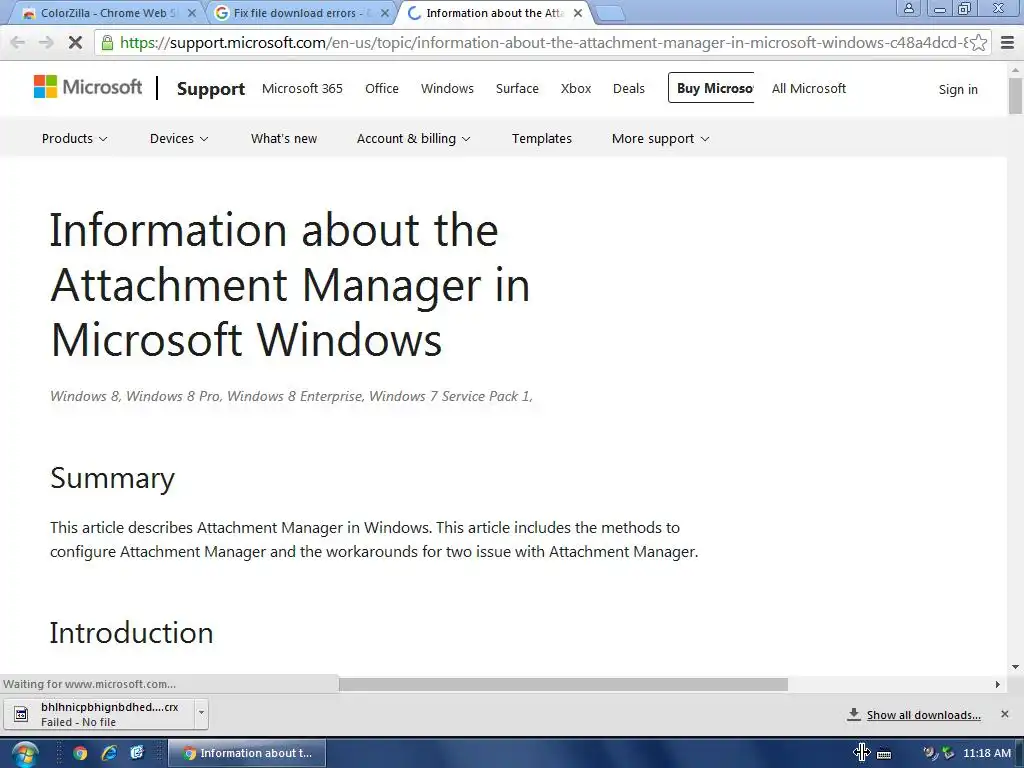Click Show all downloads link
The width and height of the screenshot is (1024, 768).
click(x=923, y=715)
